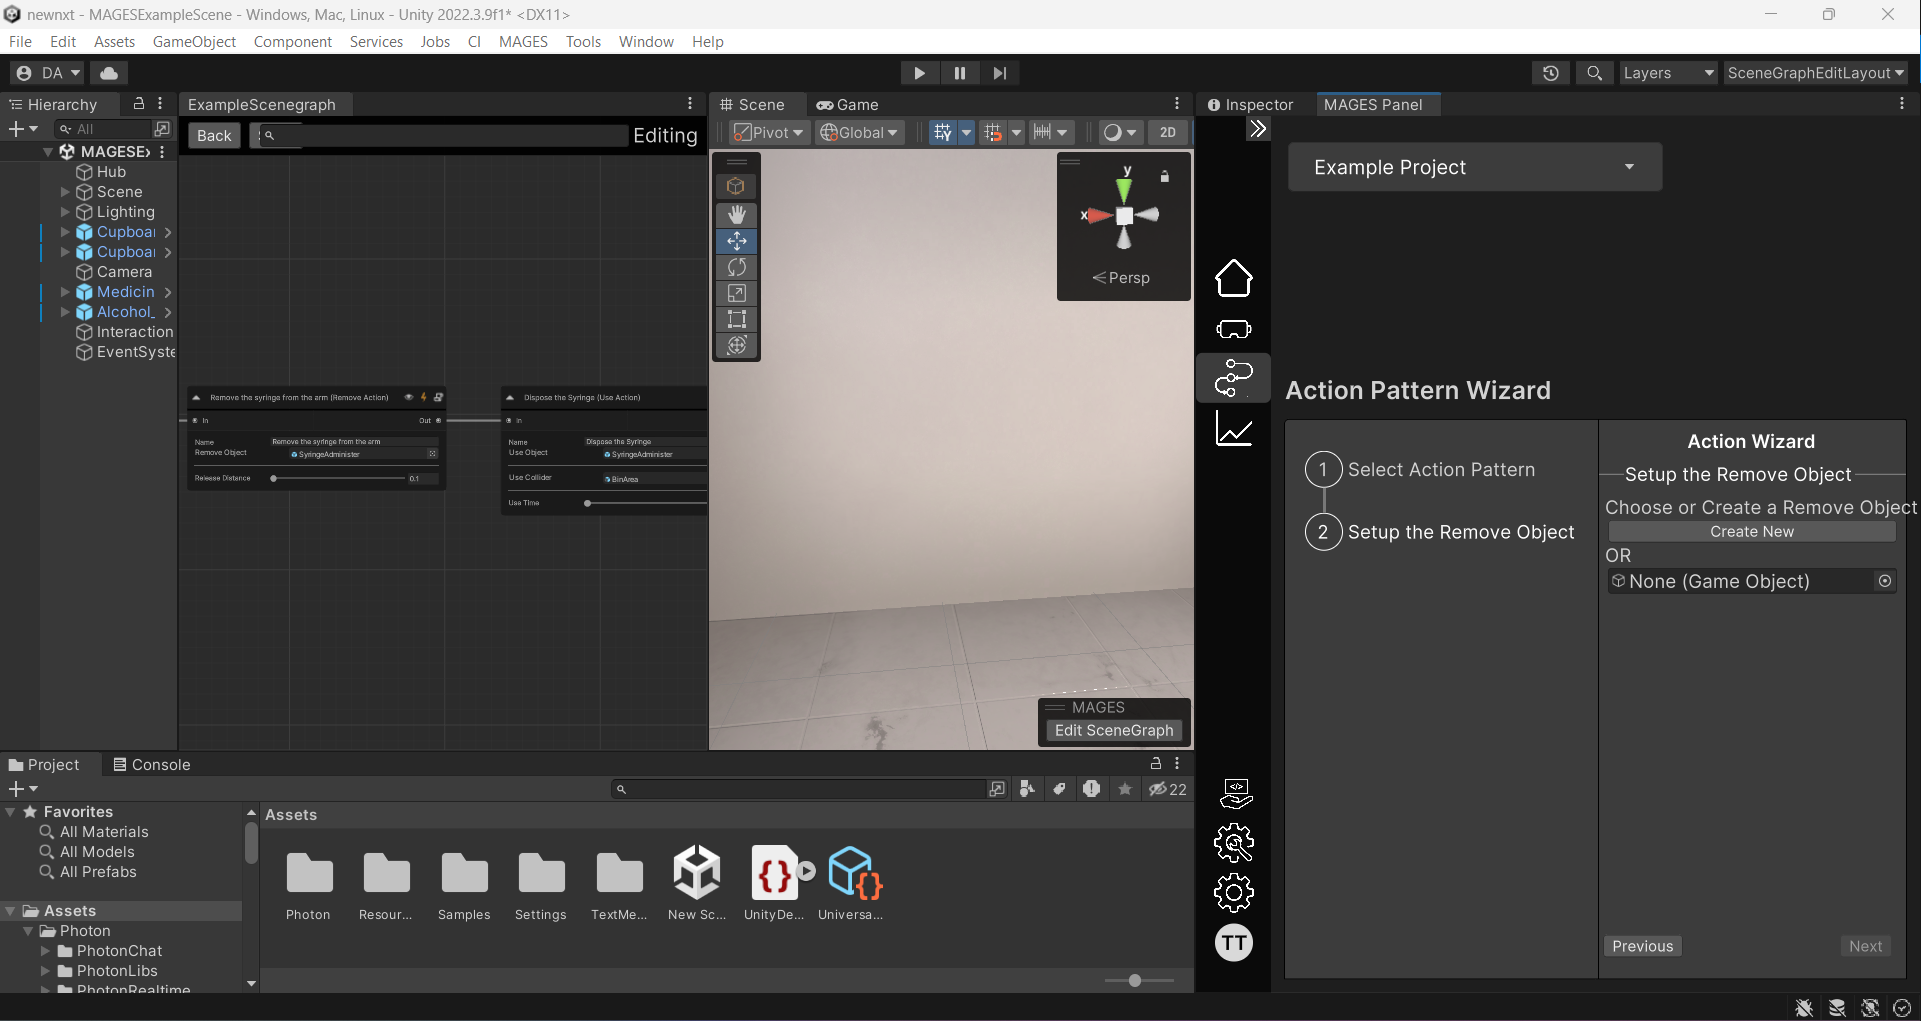The height and width of the screenshot is (1021, 1921).
Task: Open the MAGES menu
Action: pyautogui.click(x=523, y=41)
